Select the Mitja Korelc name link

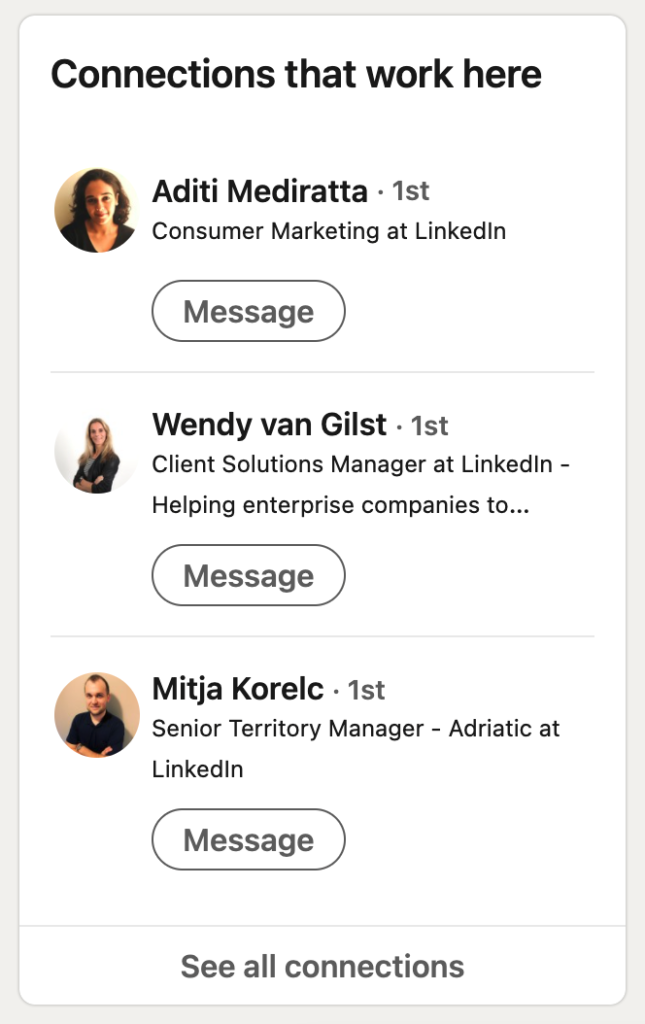[238, 689]
